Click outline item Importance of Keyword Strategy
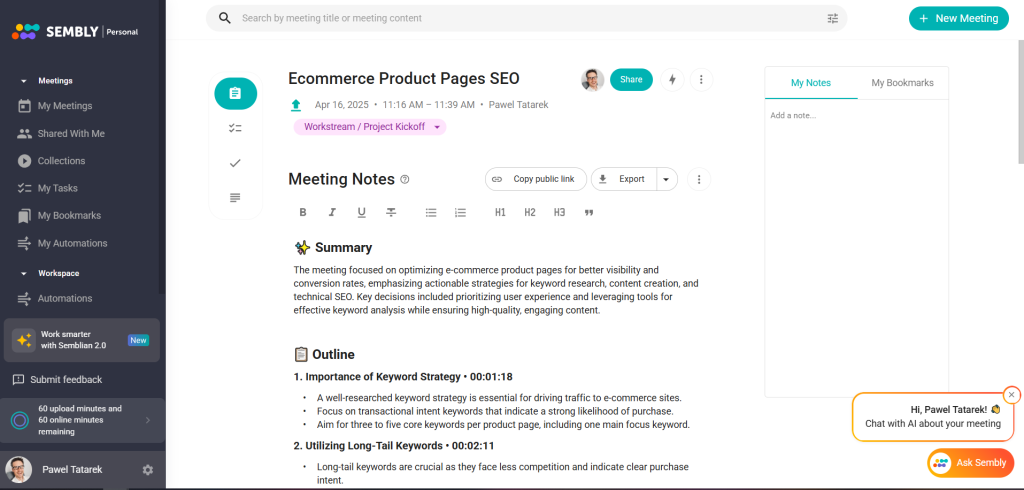This screenshot has width=1024, height=490. 403,377
